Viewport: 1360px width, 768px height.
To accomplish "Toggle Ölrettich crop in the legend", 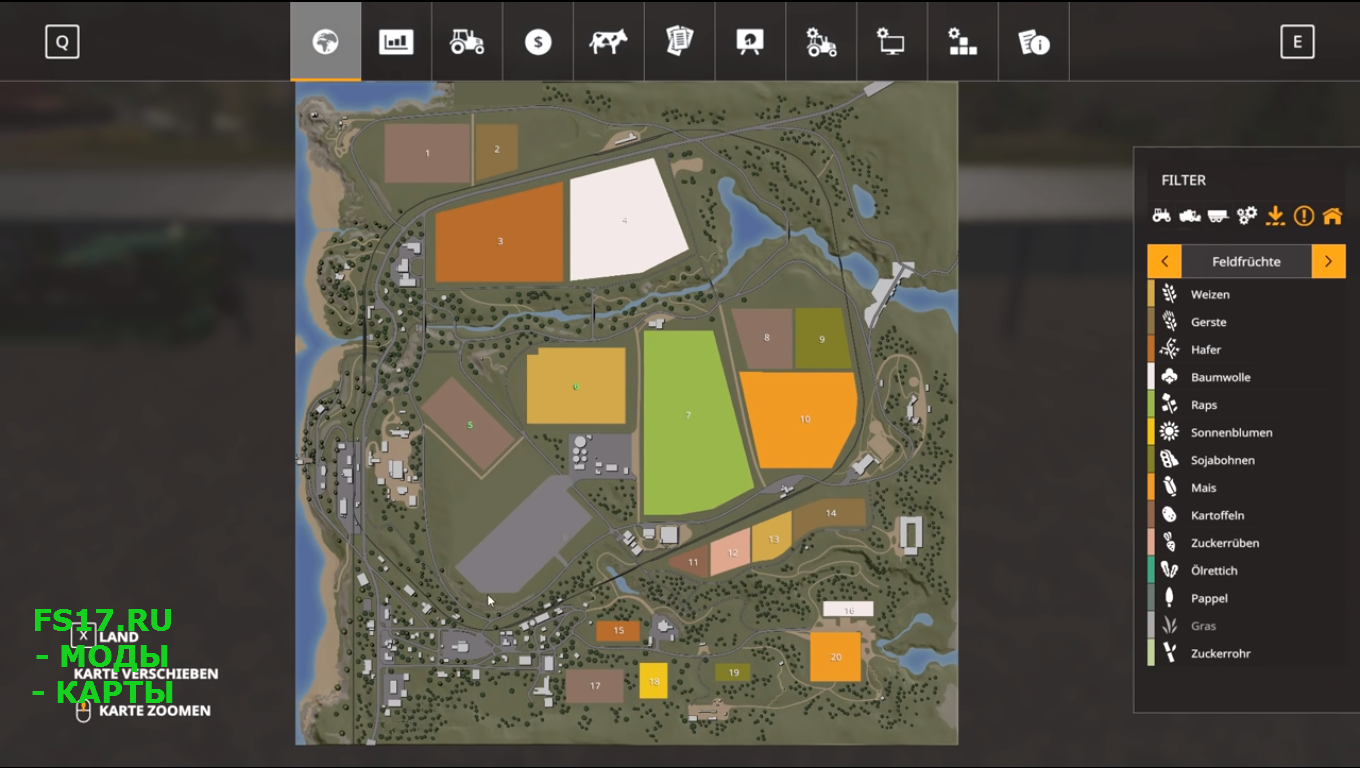I will tap(1245, 570).
